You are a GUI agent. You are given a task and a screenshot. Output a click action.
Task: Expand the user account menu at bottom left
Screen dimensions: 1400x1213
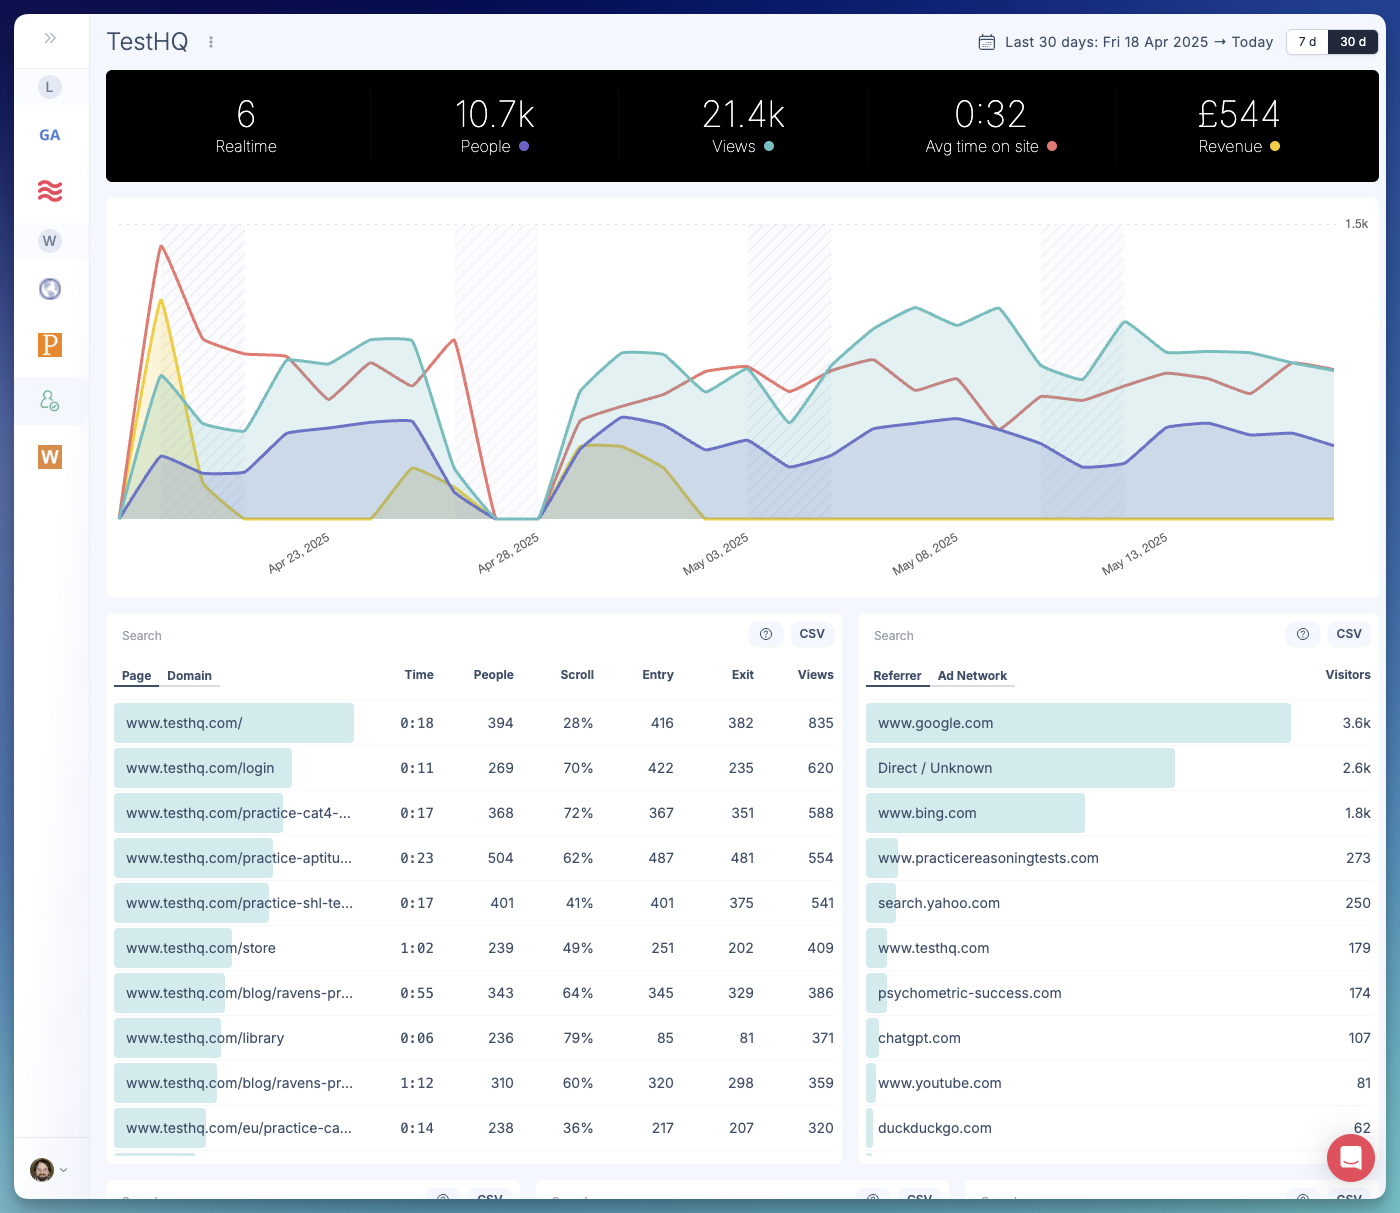(49, 1169)
